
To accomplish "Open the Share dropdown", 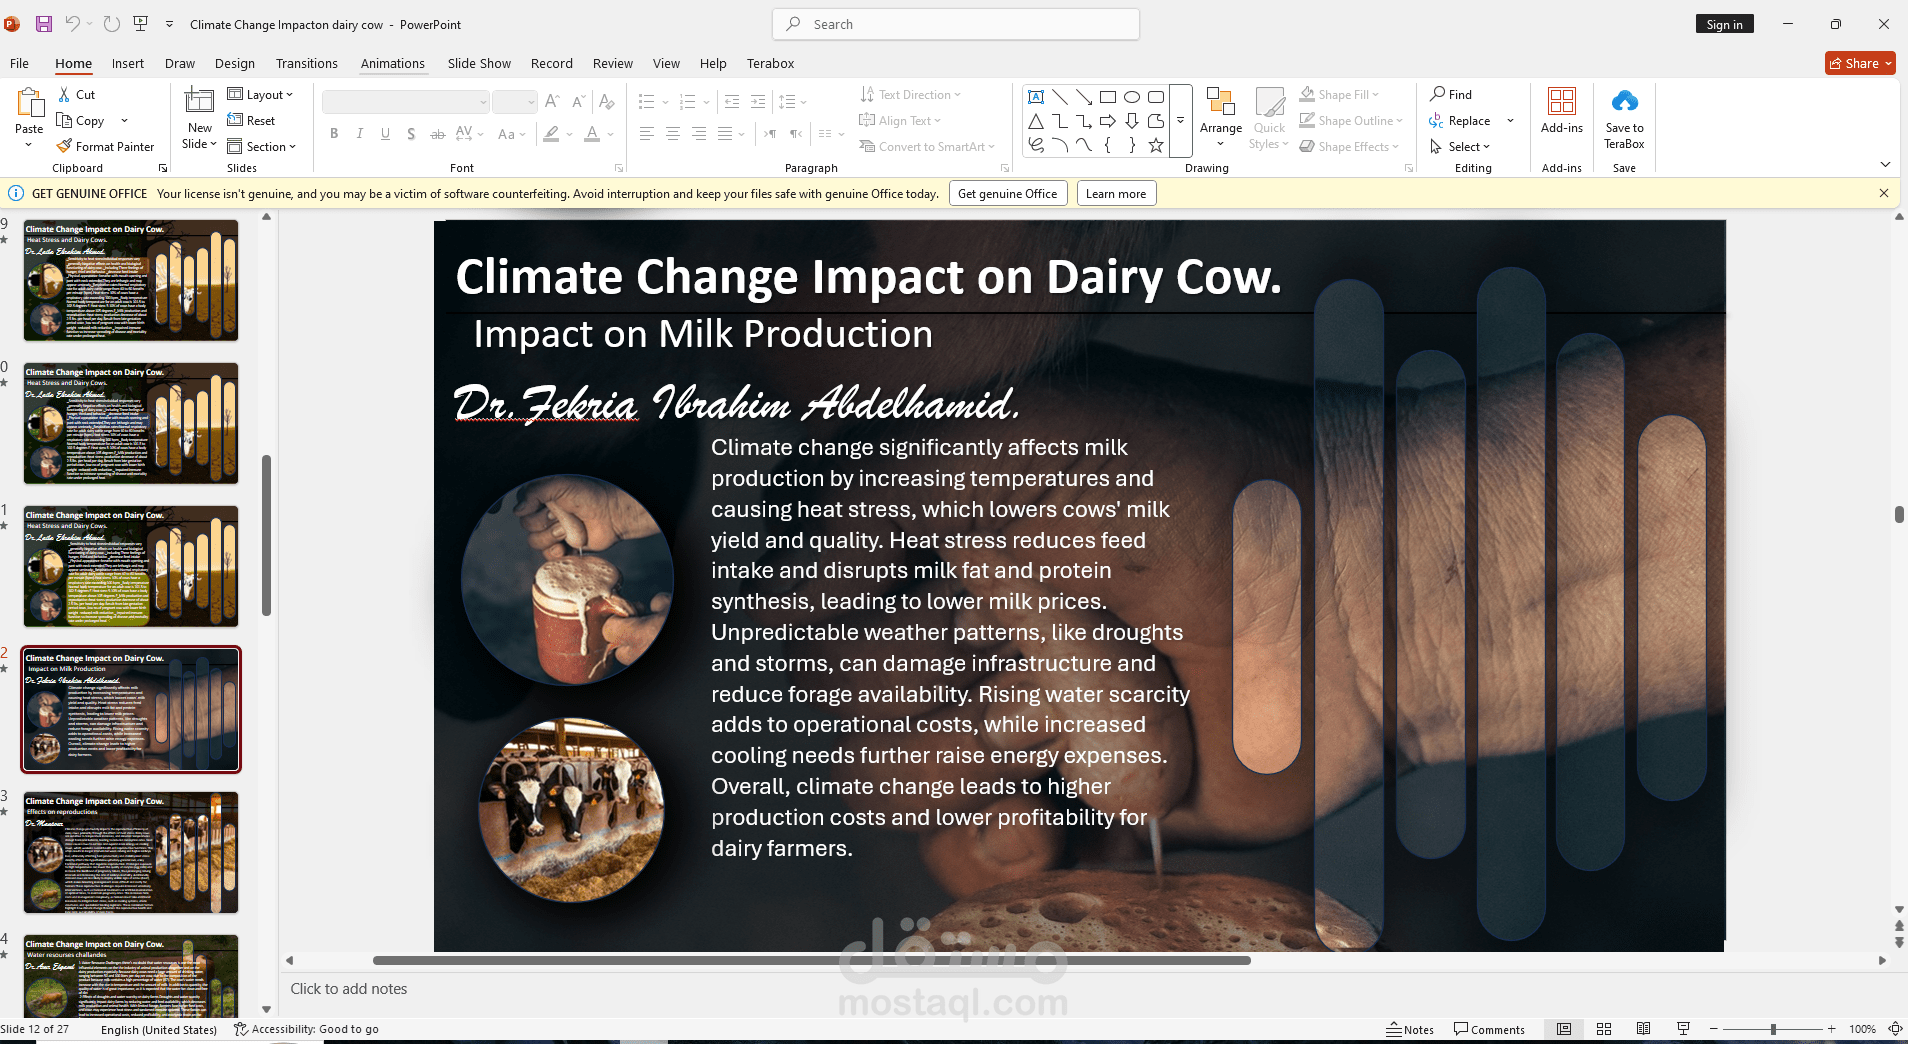I will pos(1860,63).
